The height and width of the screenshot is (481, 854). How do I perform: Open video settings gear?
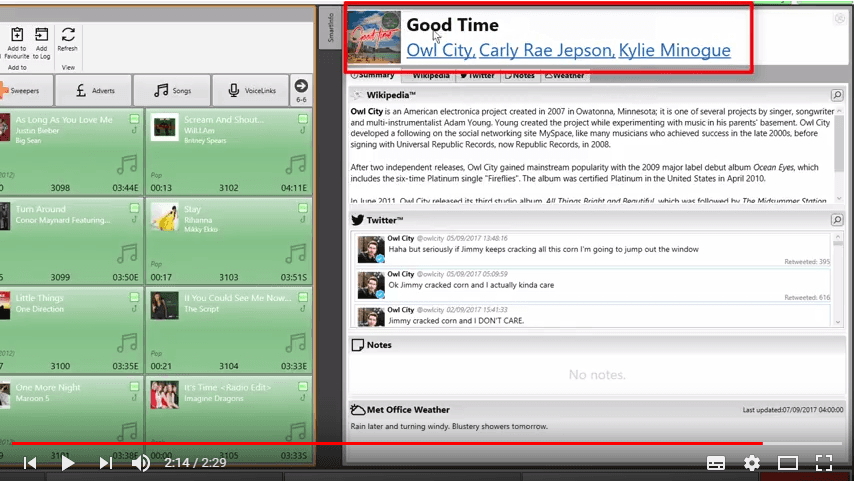coord(752,463)
